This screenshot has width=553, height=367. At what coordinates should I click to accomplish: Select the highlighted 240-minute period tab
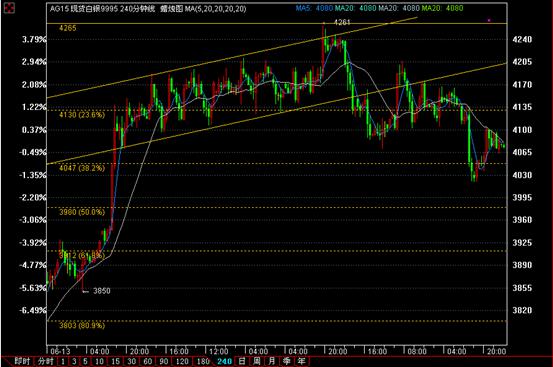coord(225,361)
